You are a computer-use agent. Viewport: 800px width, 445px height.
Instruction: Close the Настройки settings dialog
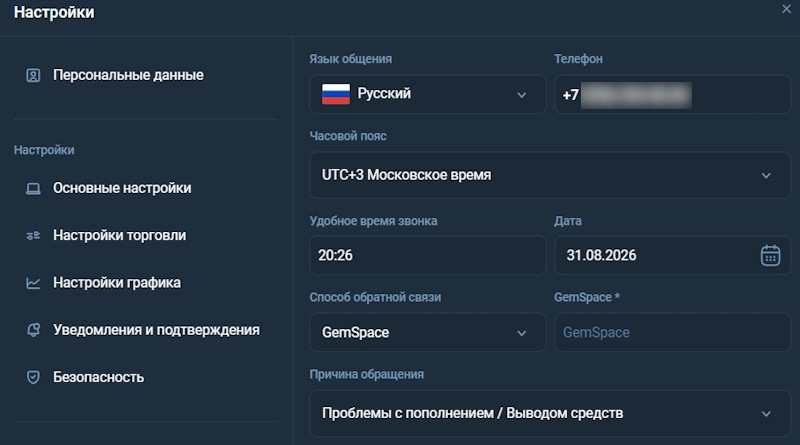click(786, 9)
